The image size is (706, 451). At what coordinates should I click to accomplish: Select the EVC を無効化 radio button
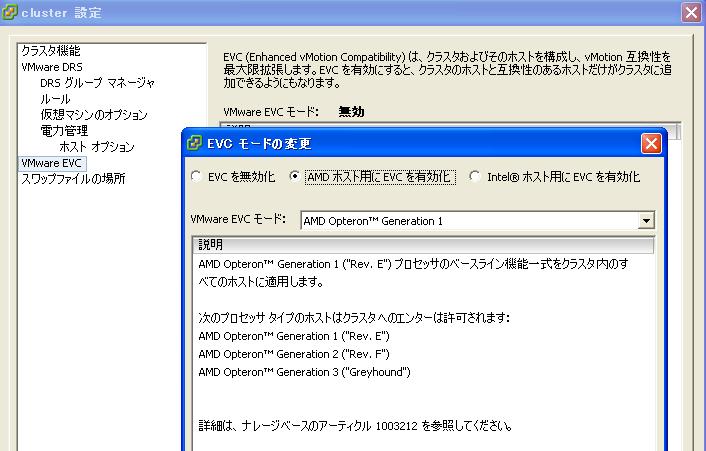196,176
